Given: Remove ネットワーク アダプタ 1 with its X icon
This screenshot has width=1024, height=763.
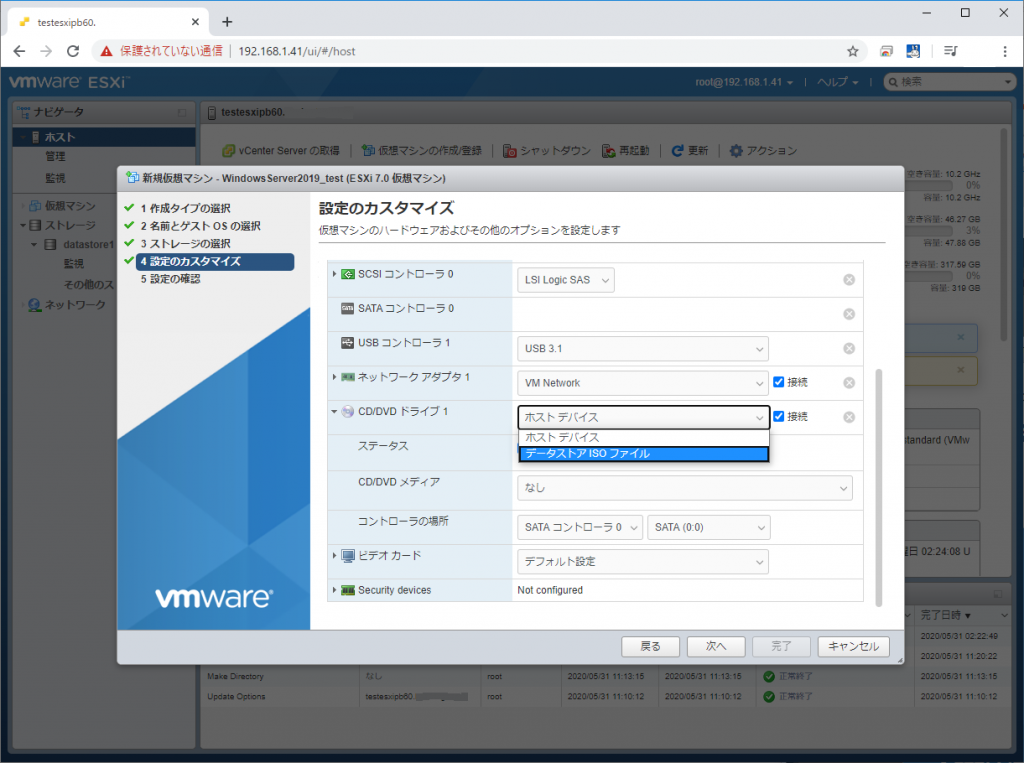Looking at the screenshot, I should pyautogui.click(x=848, y=383).
